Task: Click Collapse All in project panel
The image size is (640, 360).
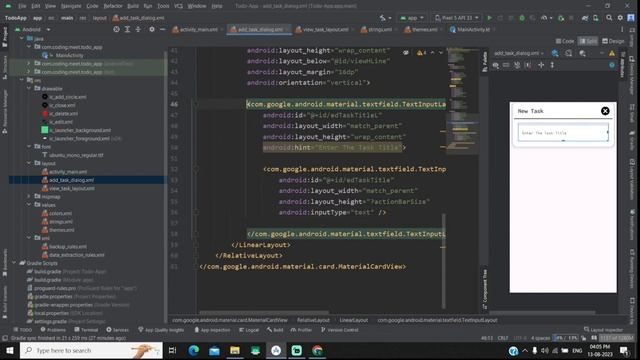Action: [x=138, y=29]
